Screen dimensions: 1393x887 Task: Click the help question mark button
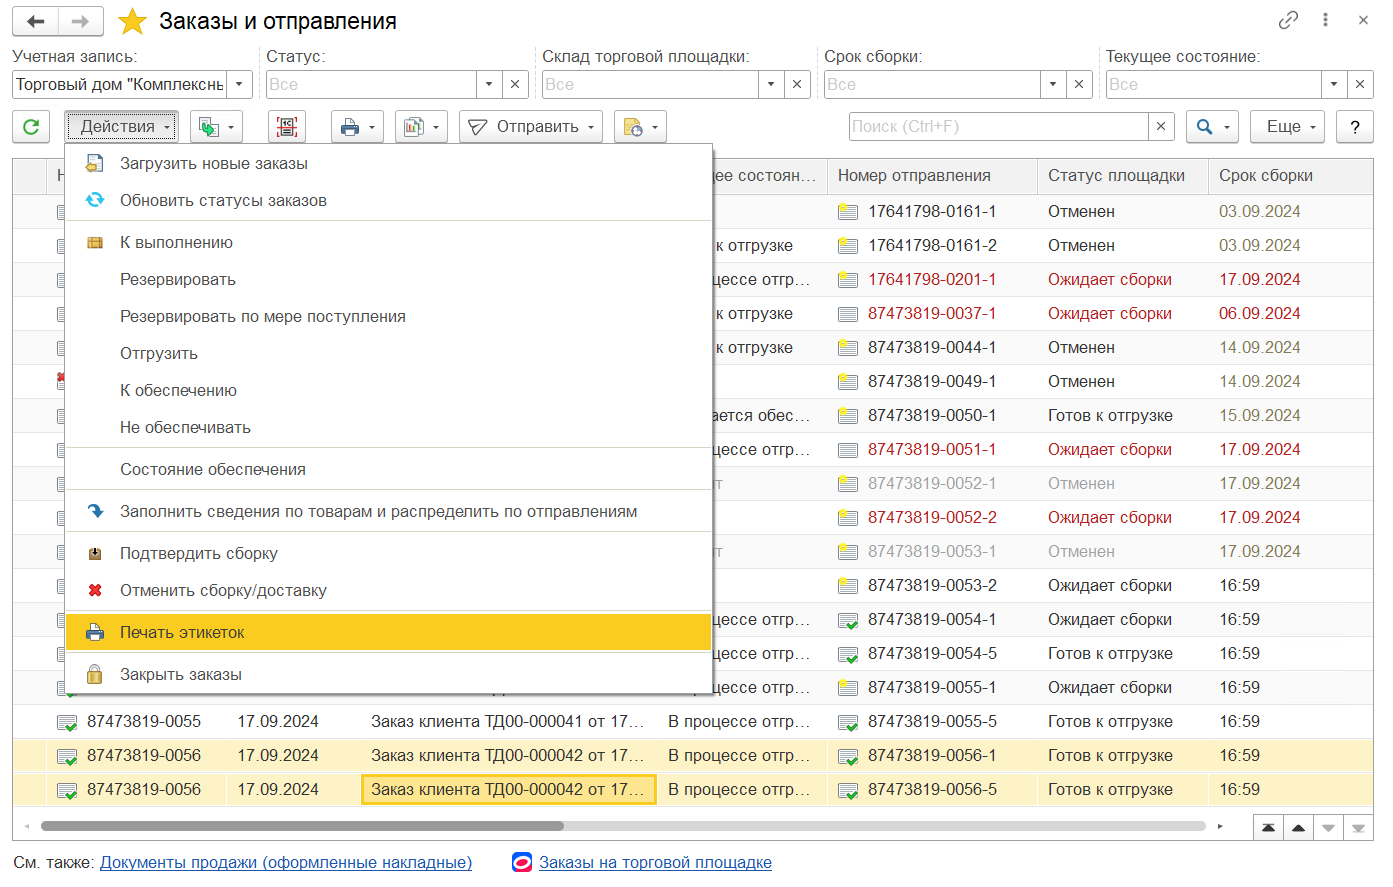[1354, 127]
